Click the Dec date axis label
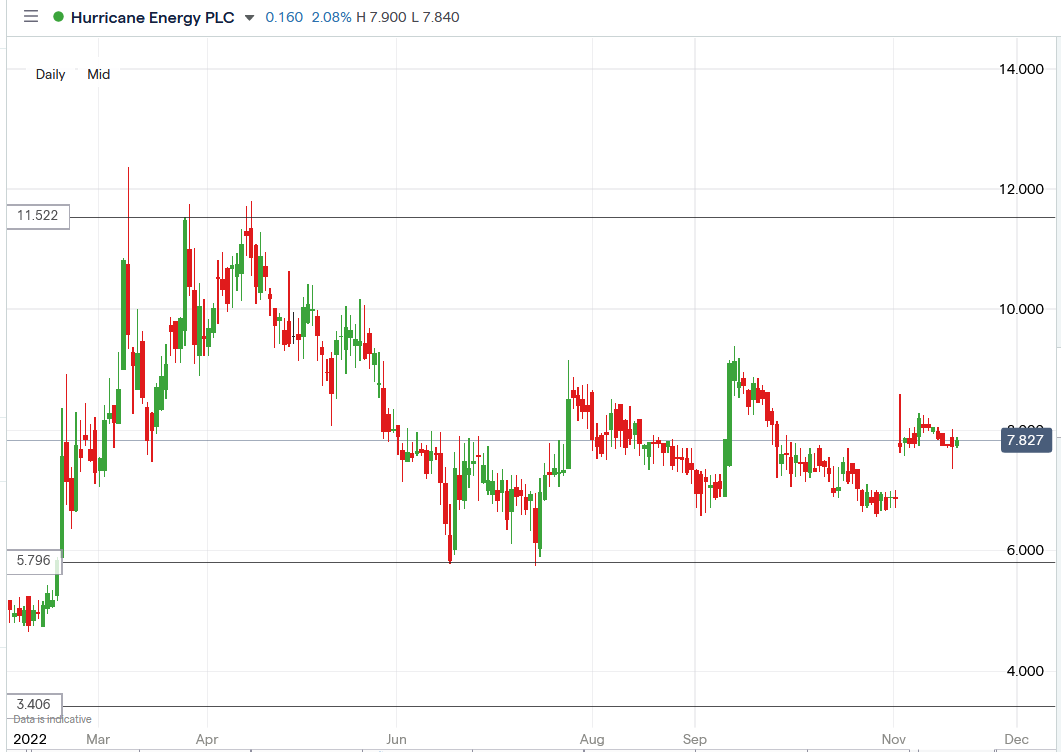Screen dimensions: 1061x752 [x=1016, y=739]
